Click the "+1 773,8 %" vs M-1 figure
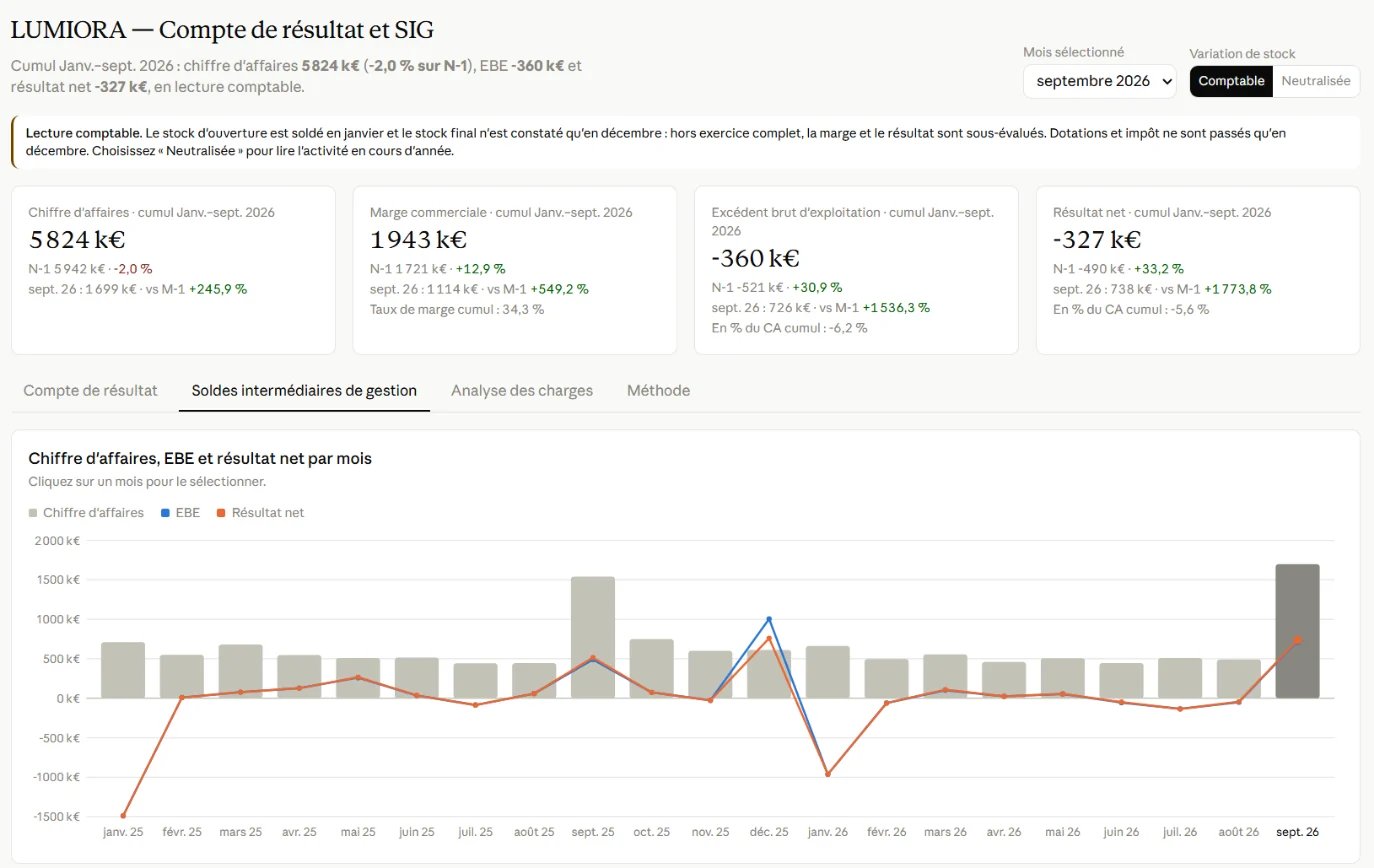Screen dimensions: 1374x868 coord(1238,289)
